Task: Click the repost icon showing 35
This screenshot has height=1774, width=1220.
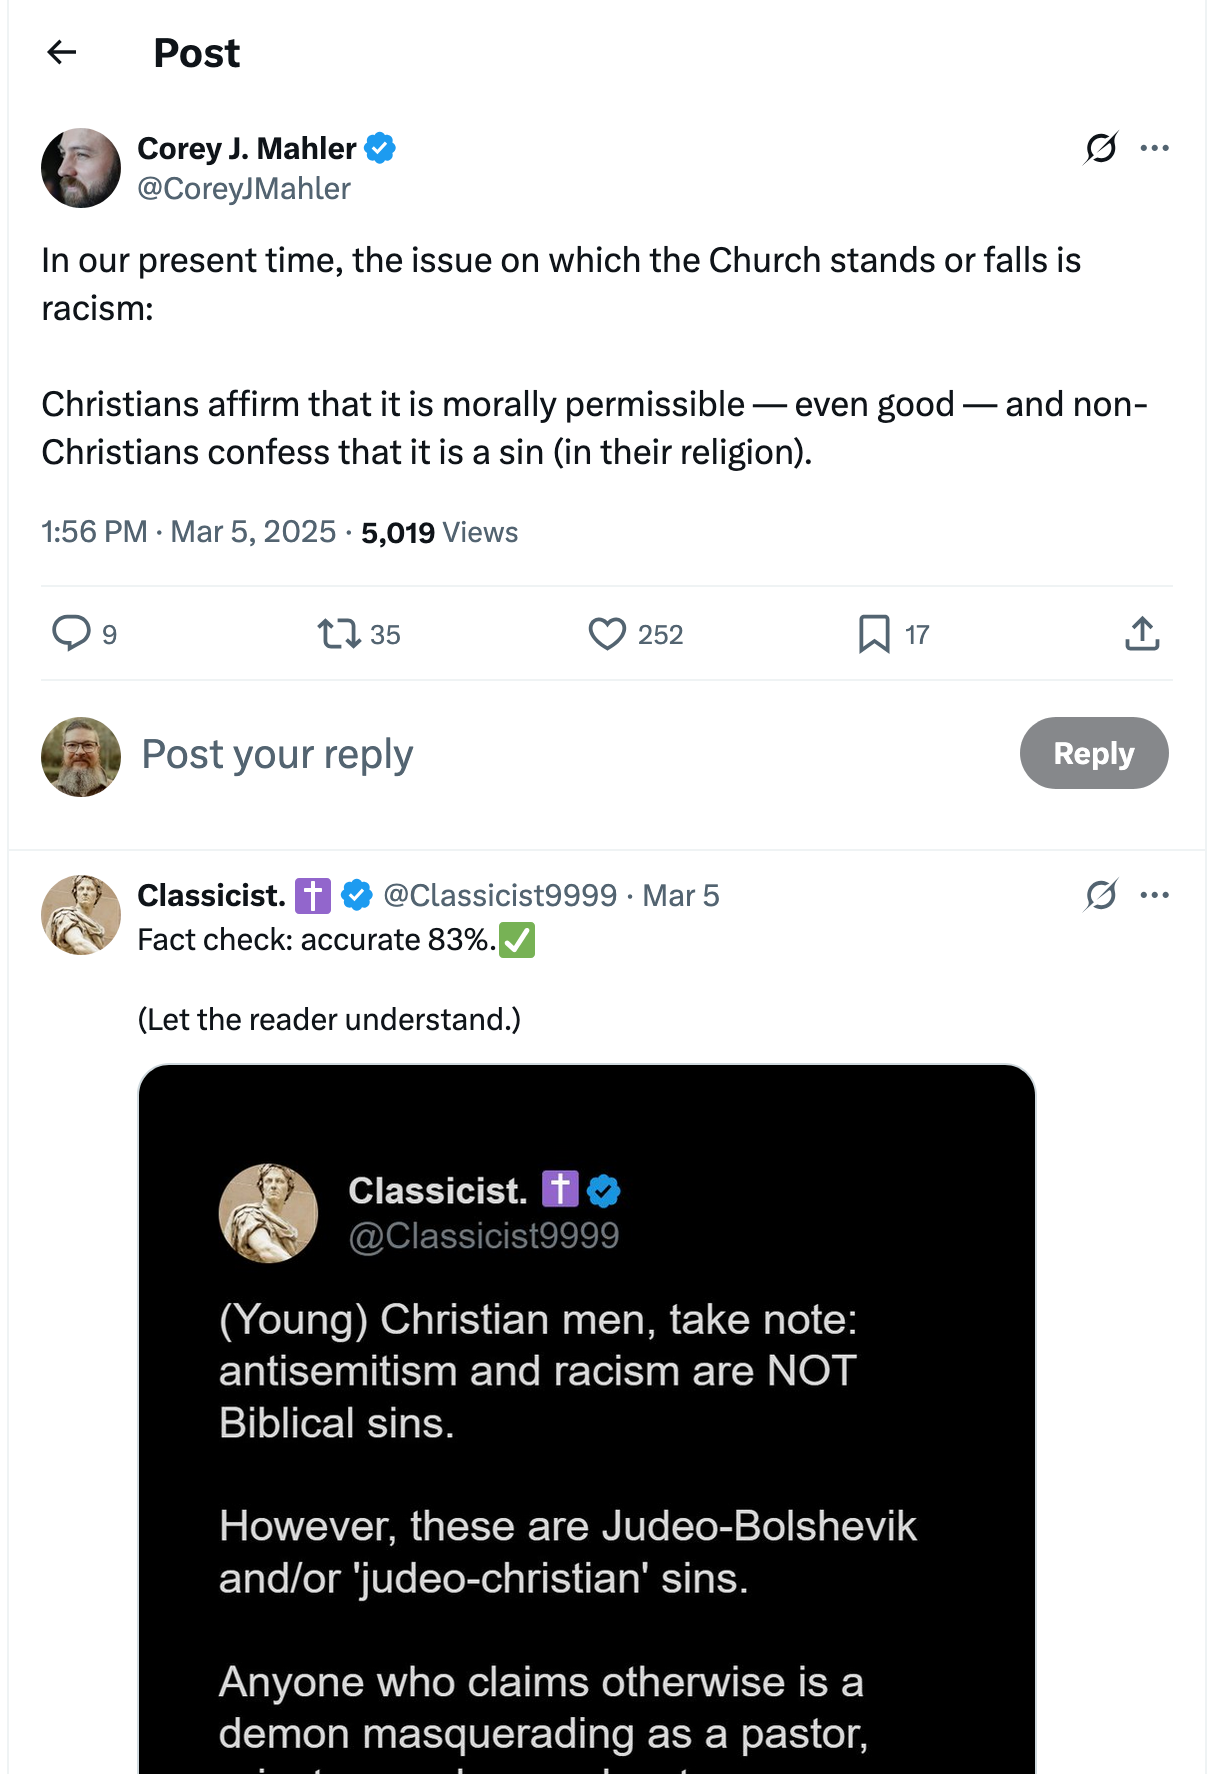Action: pos(339,634)
